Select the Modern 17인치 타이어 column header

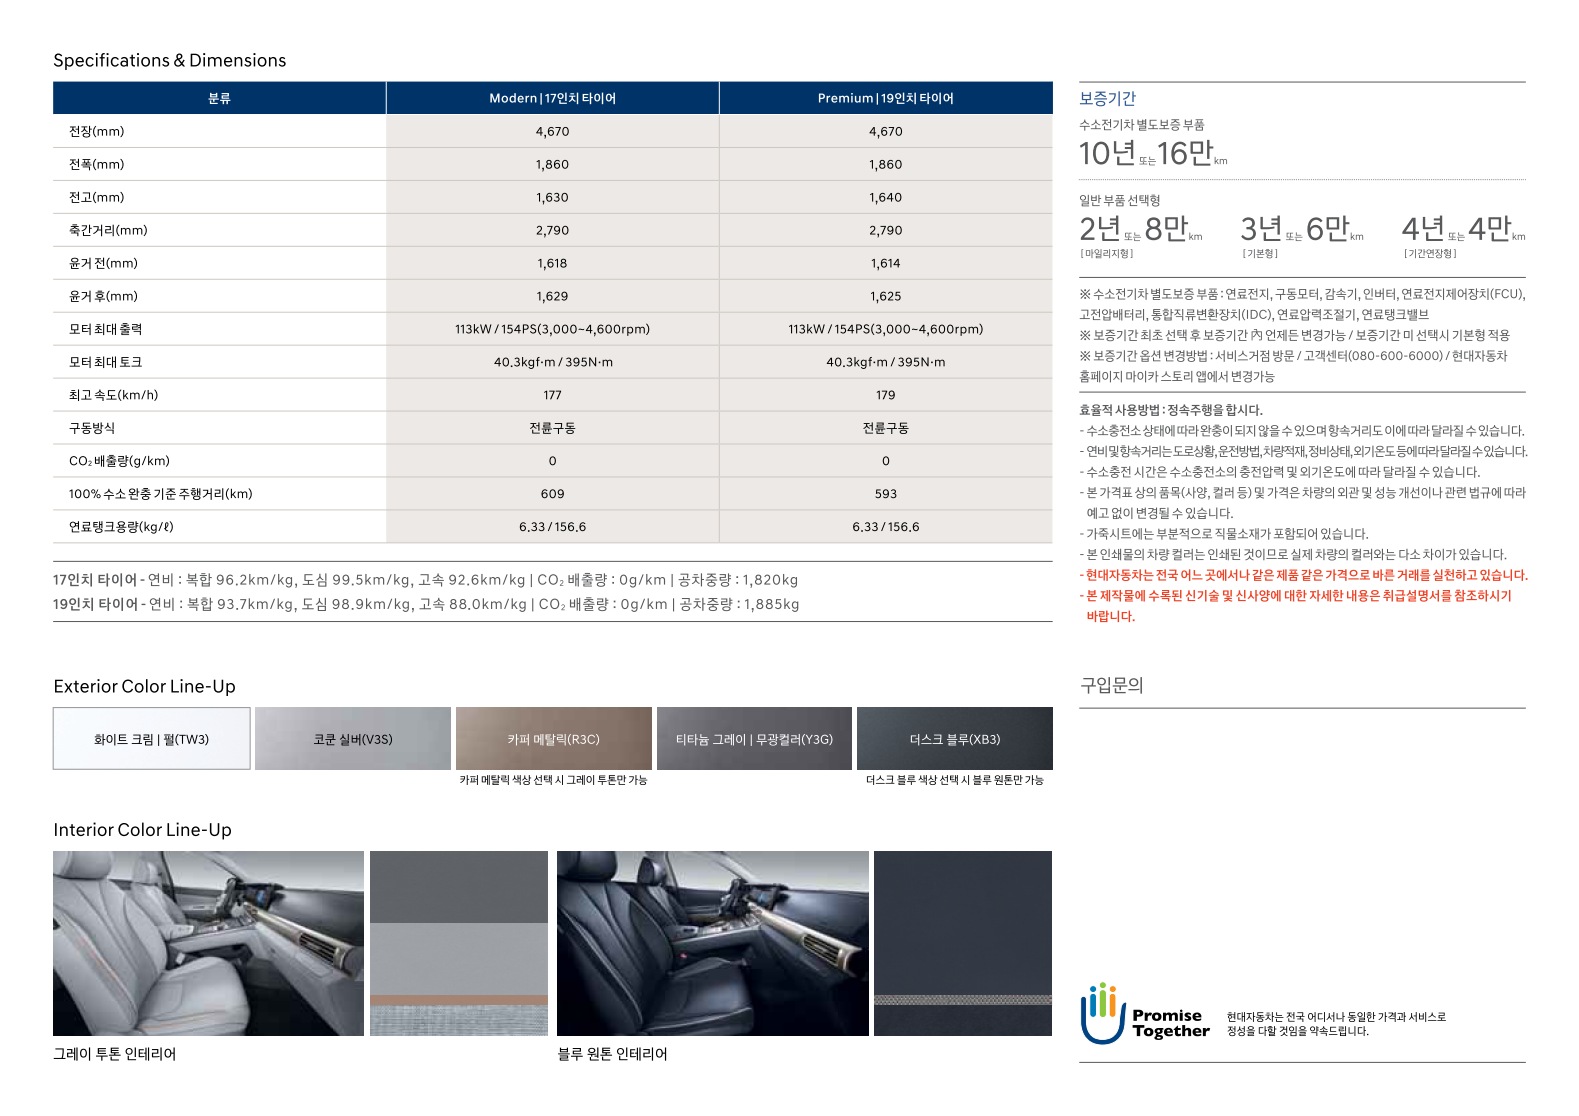tap(552, 98)
